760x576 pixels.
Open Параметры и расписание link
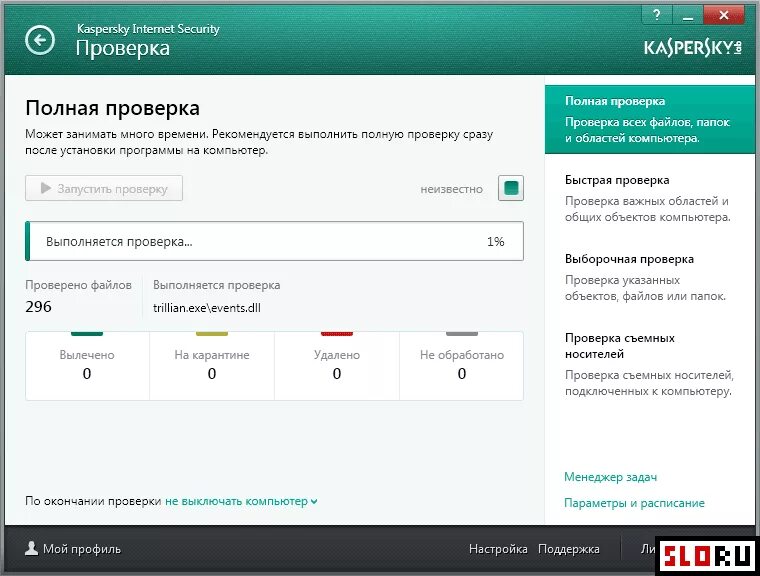(x=634, y=503)
